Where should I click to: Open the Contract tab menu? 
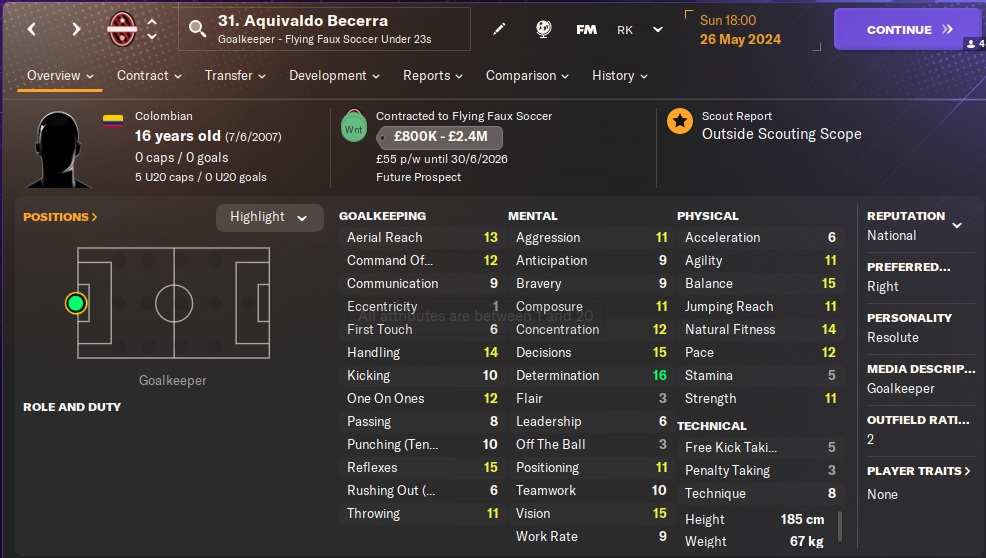click(149, 75)
